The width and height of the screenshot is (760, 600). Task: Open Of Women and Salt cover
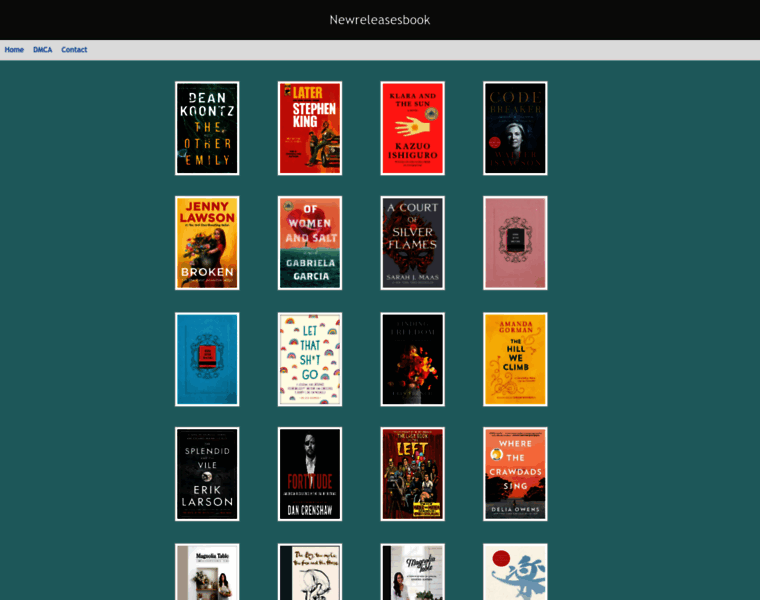[310, 243]
